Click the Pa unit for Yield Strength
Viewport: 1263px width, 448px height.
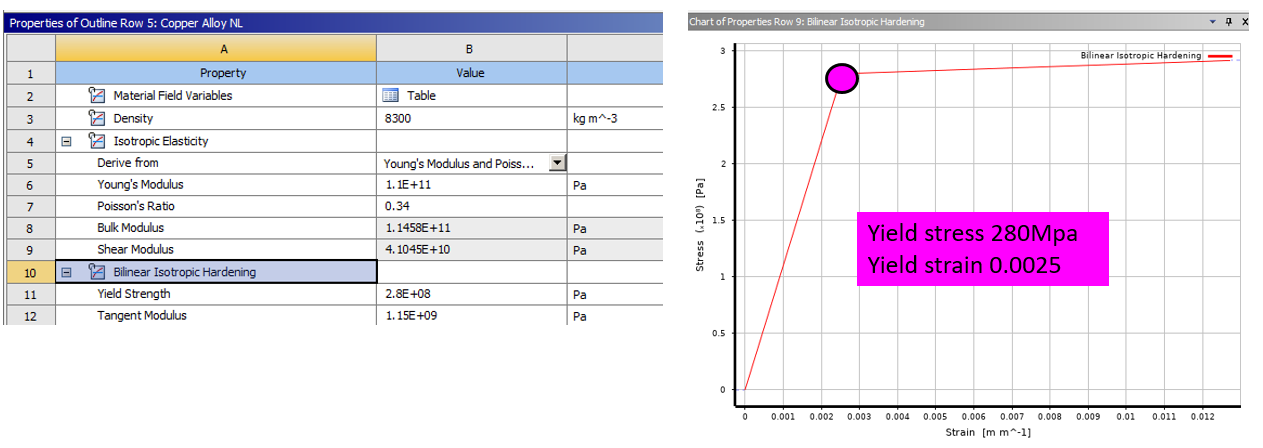click(x=580, y=294)
